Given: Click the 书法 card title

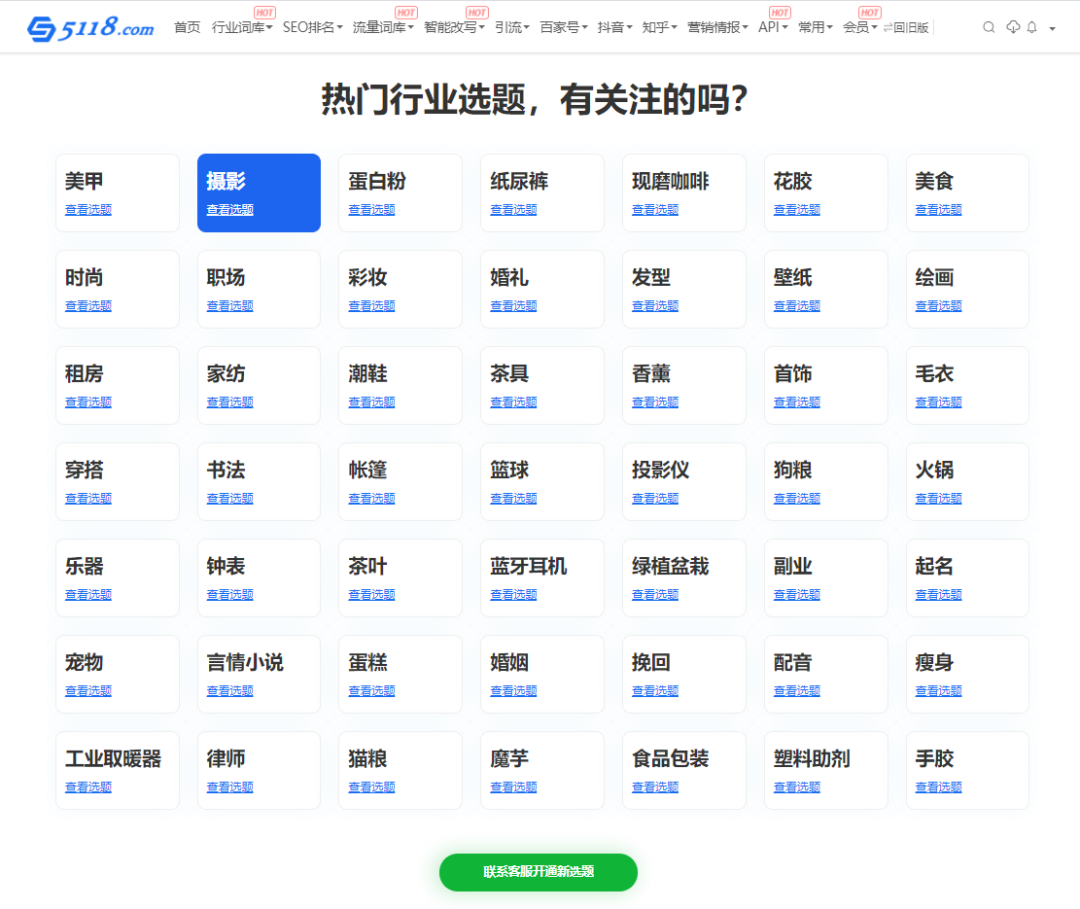Looking at the screenshot, I should 226,470.
